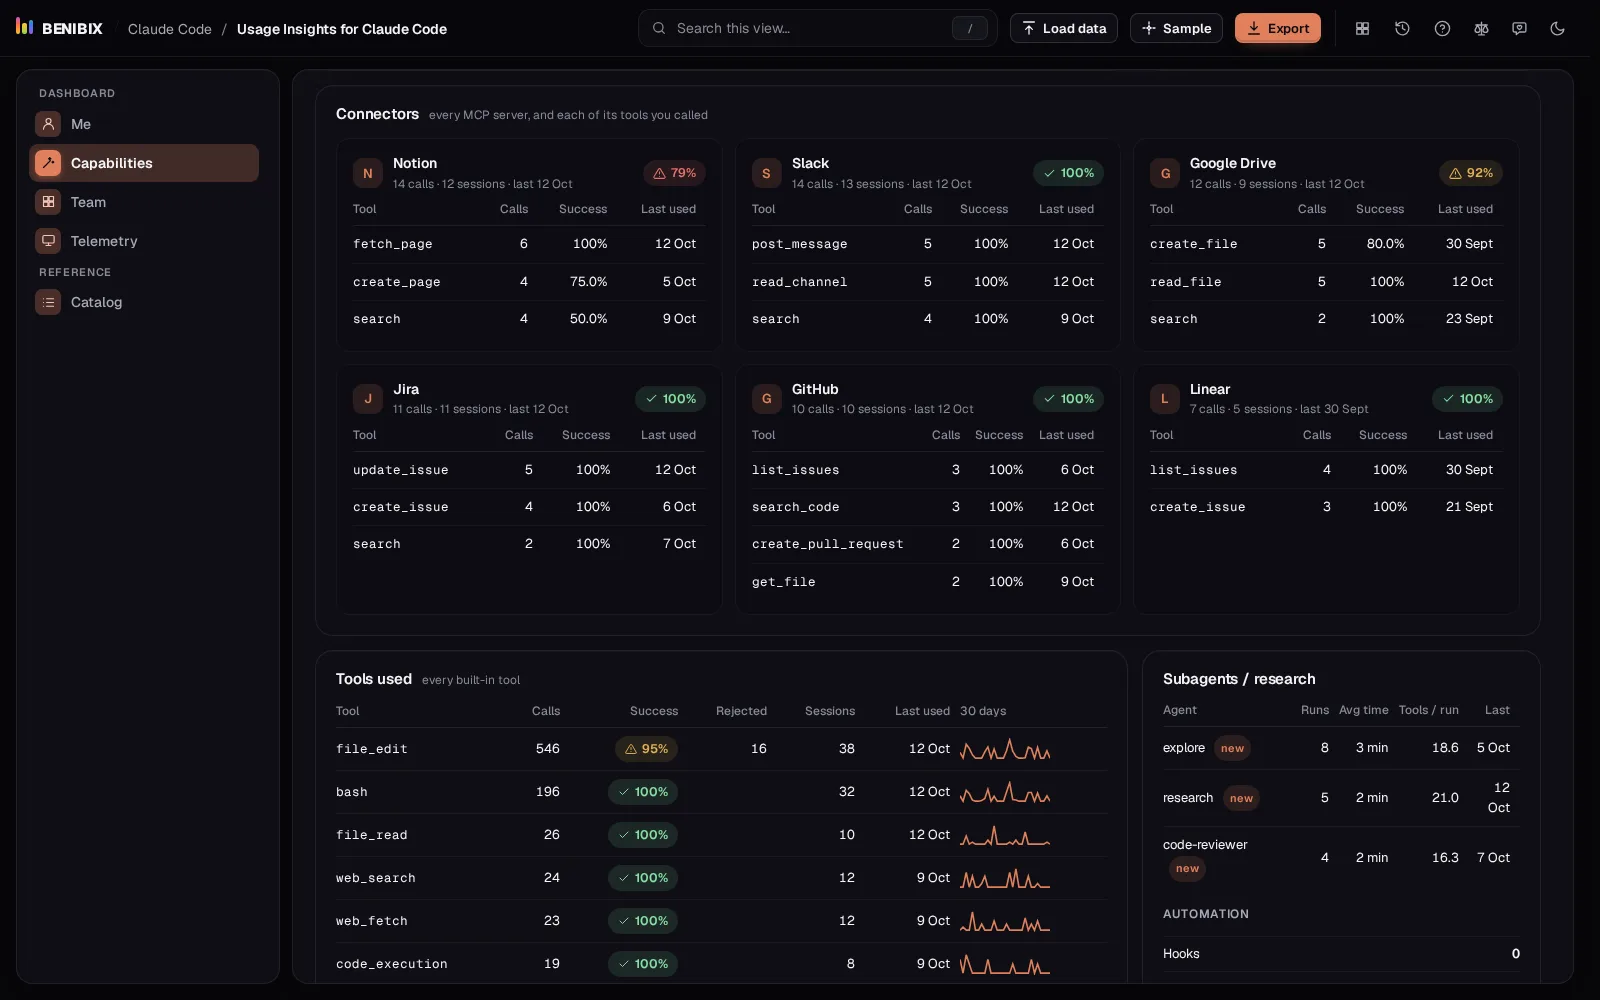The image size is (1600, 1000).
Task: Open the help question mark icon
Action: coord(1442,28)
